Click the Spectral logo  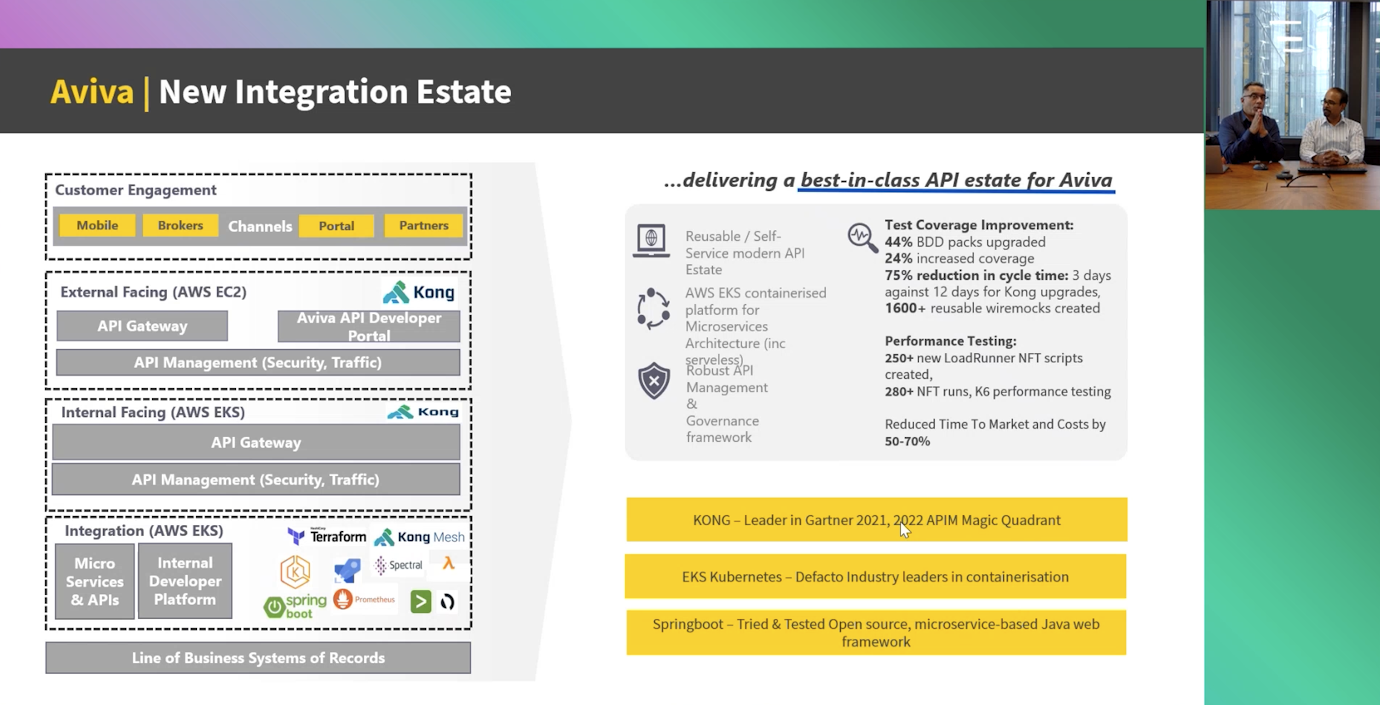pyautogui.click(x=398, y=565)
